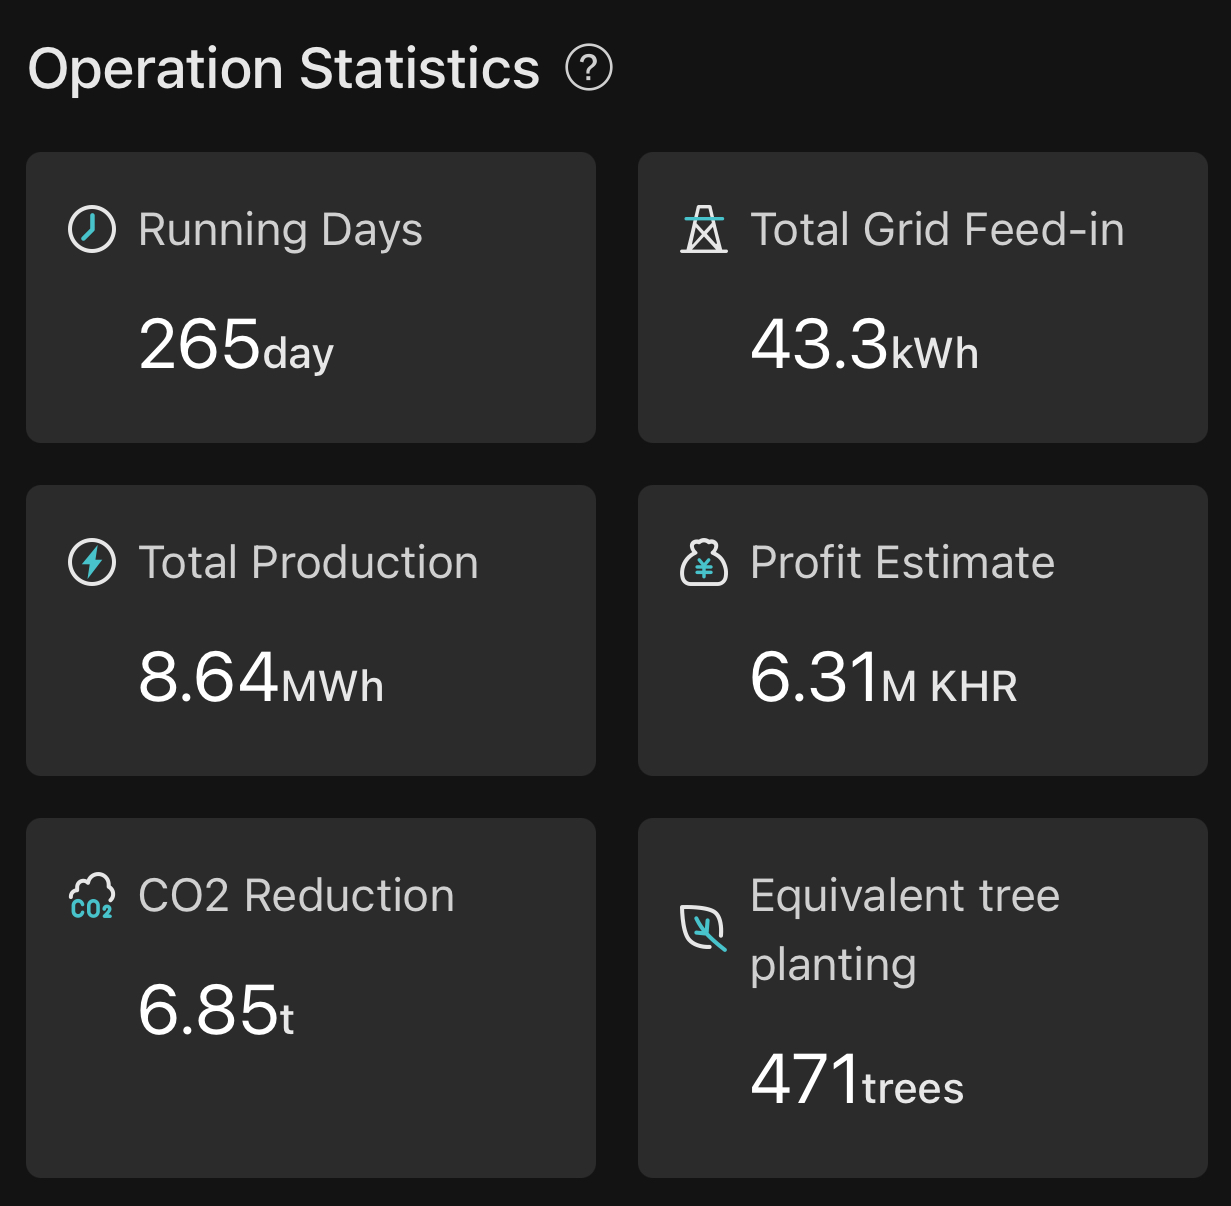The width and height of the screenshot is (1231, 1206).
Task: Select the Total Production card
Action: point(311,630)
